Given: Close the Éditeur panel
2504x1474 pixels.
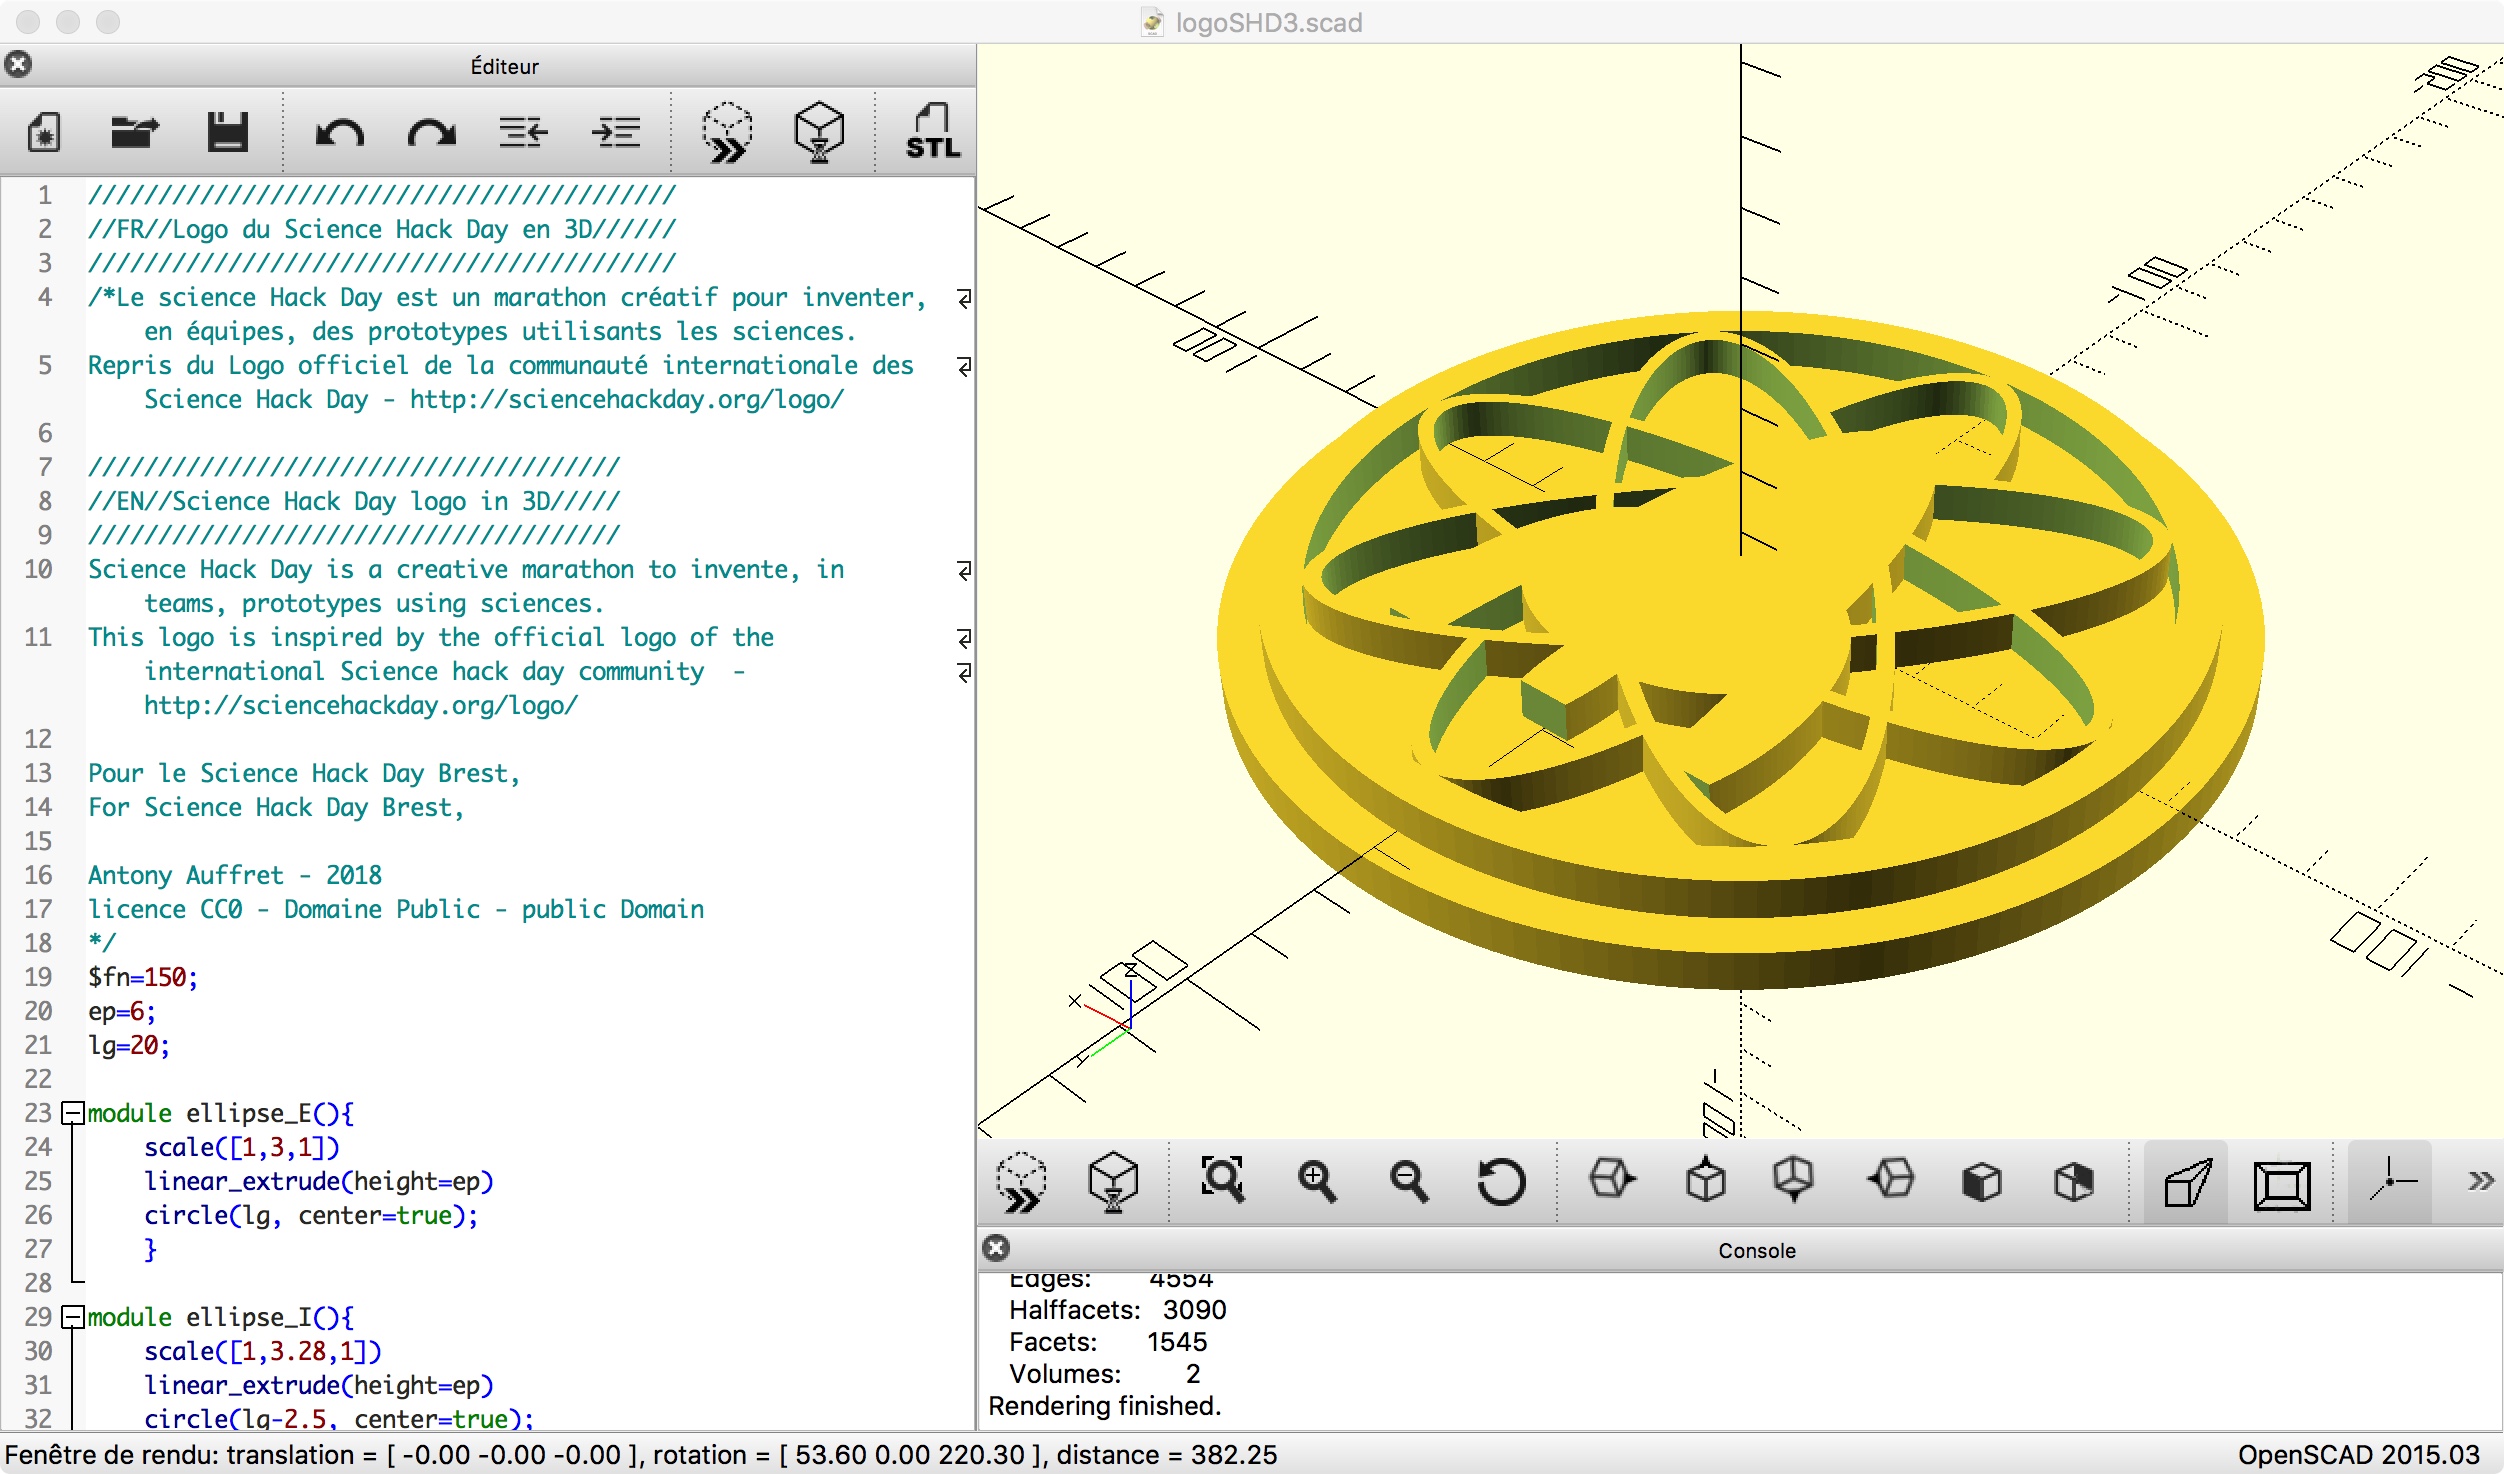Looking at the screenshot, I should [18, 65].
